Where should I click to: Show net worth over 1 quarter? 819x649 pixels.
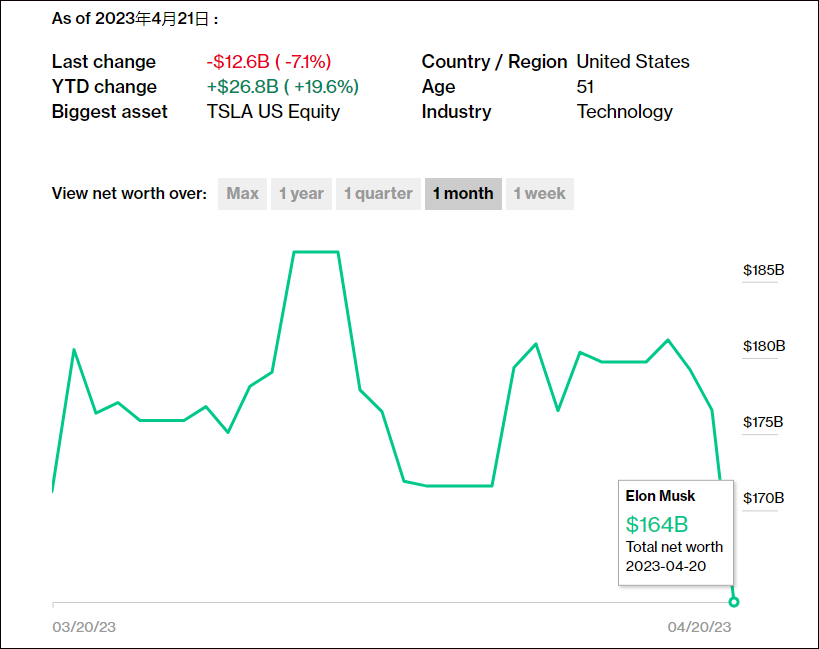coord(378,194)
